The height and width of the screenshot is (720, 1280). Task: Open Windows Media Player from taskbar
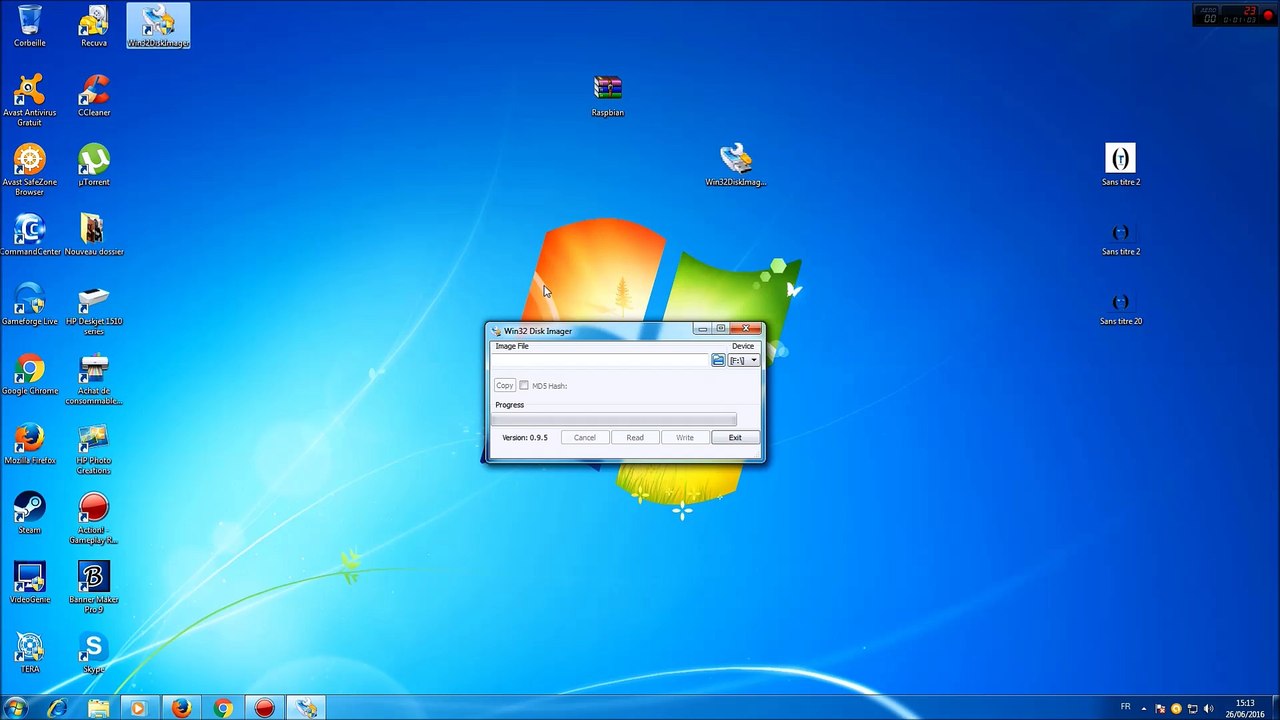pyautogui.click(x=139, y=708)
